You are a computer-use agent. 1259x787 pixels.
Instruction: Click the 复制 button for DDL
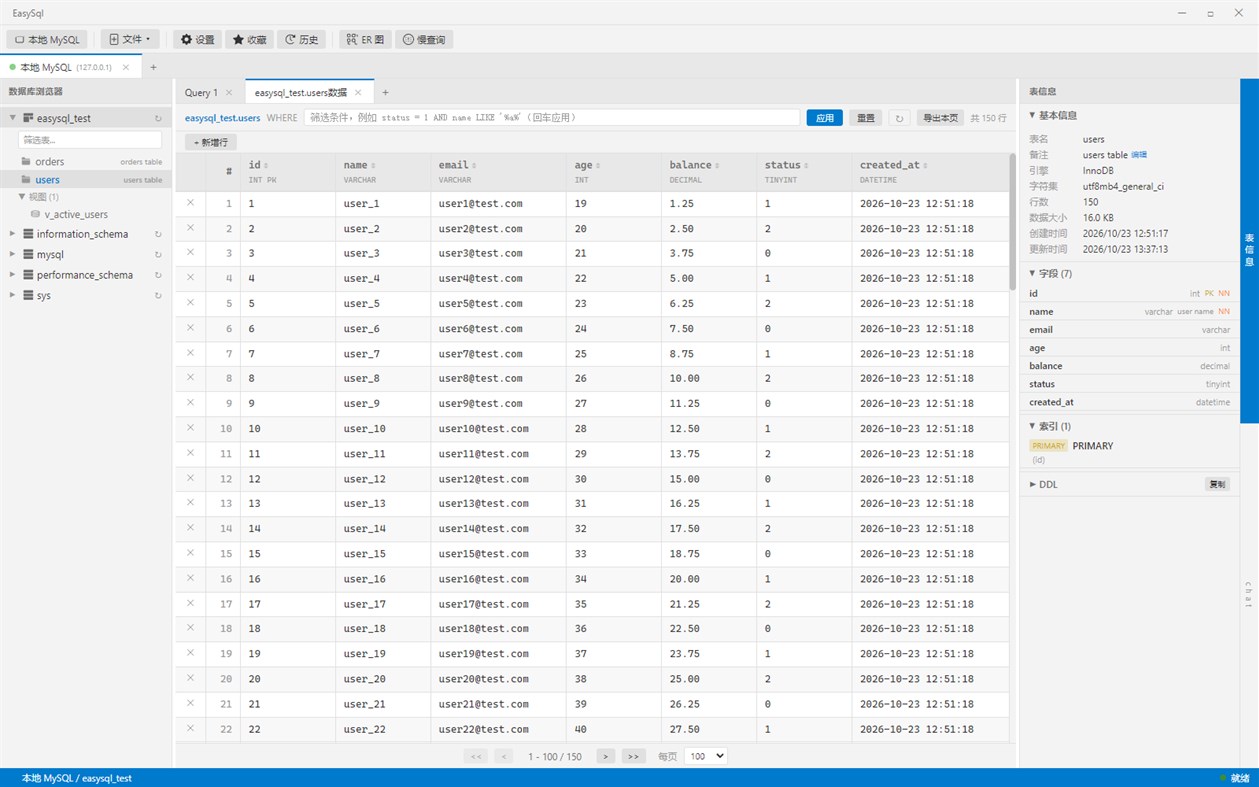coord(1217,484)
